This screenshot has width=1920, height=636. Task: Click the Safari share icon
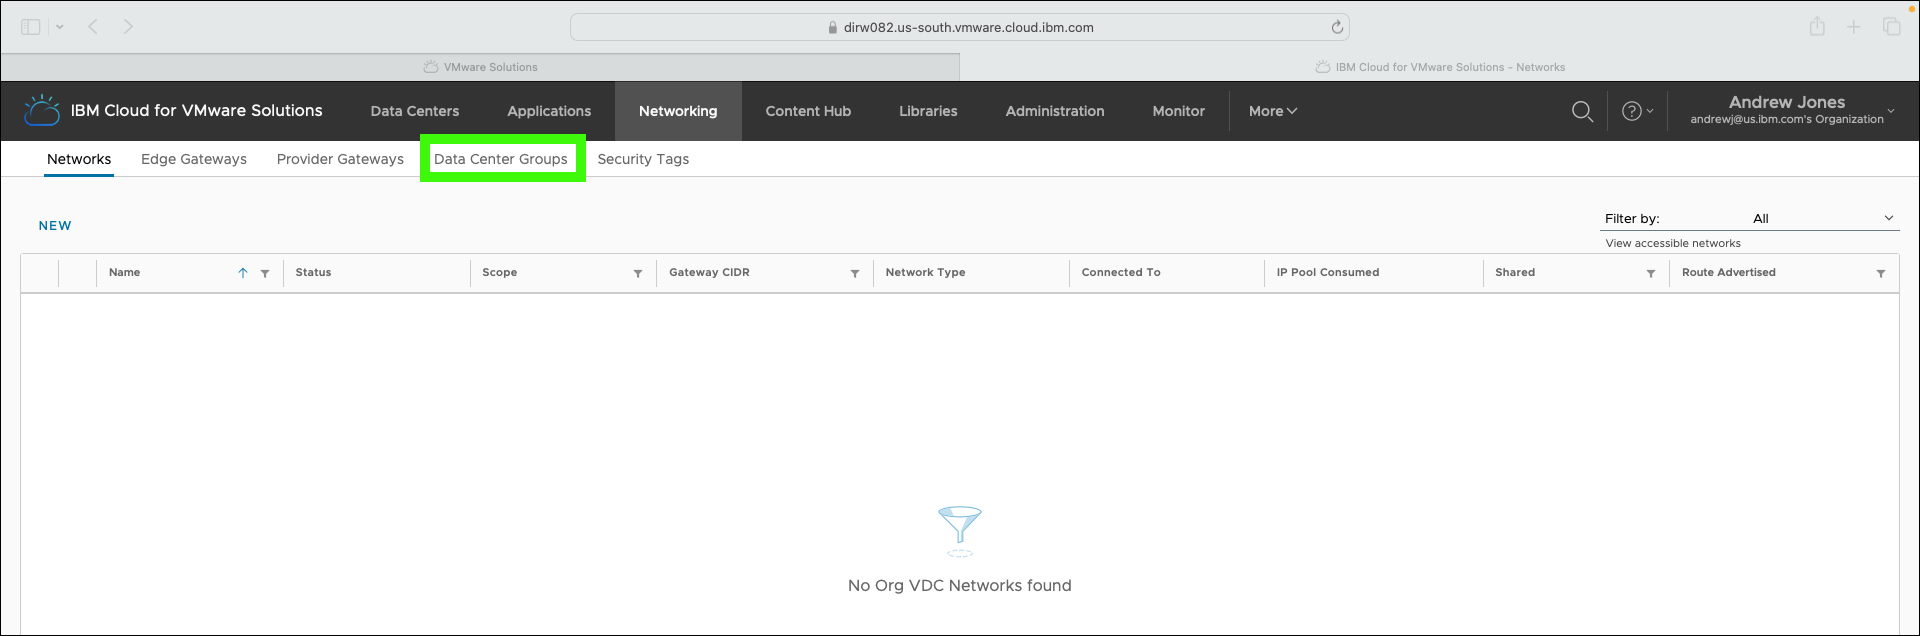click(x=1817, y=27)
